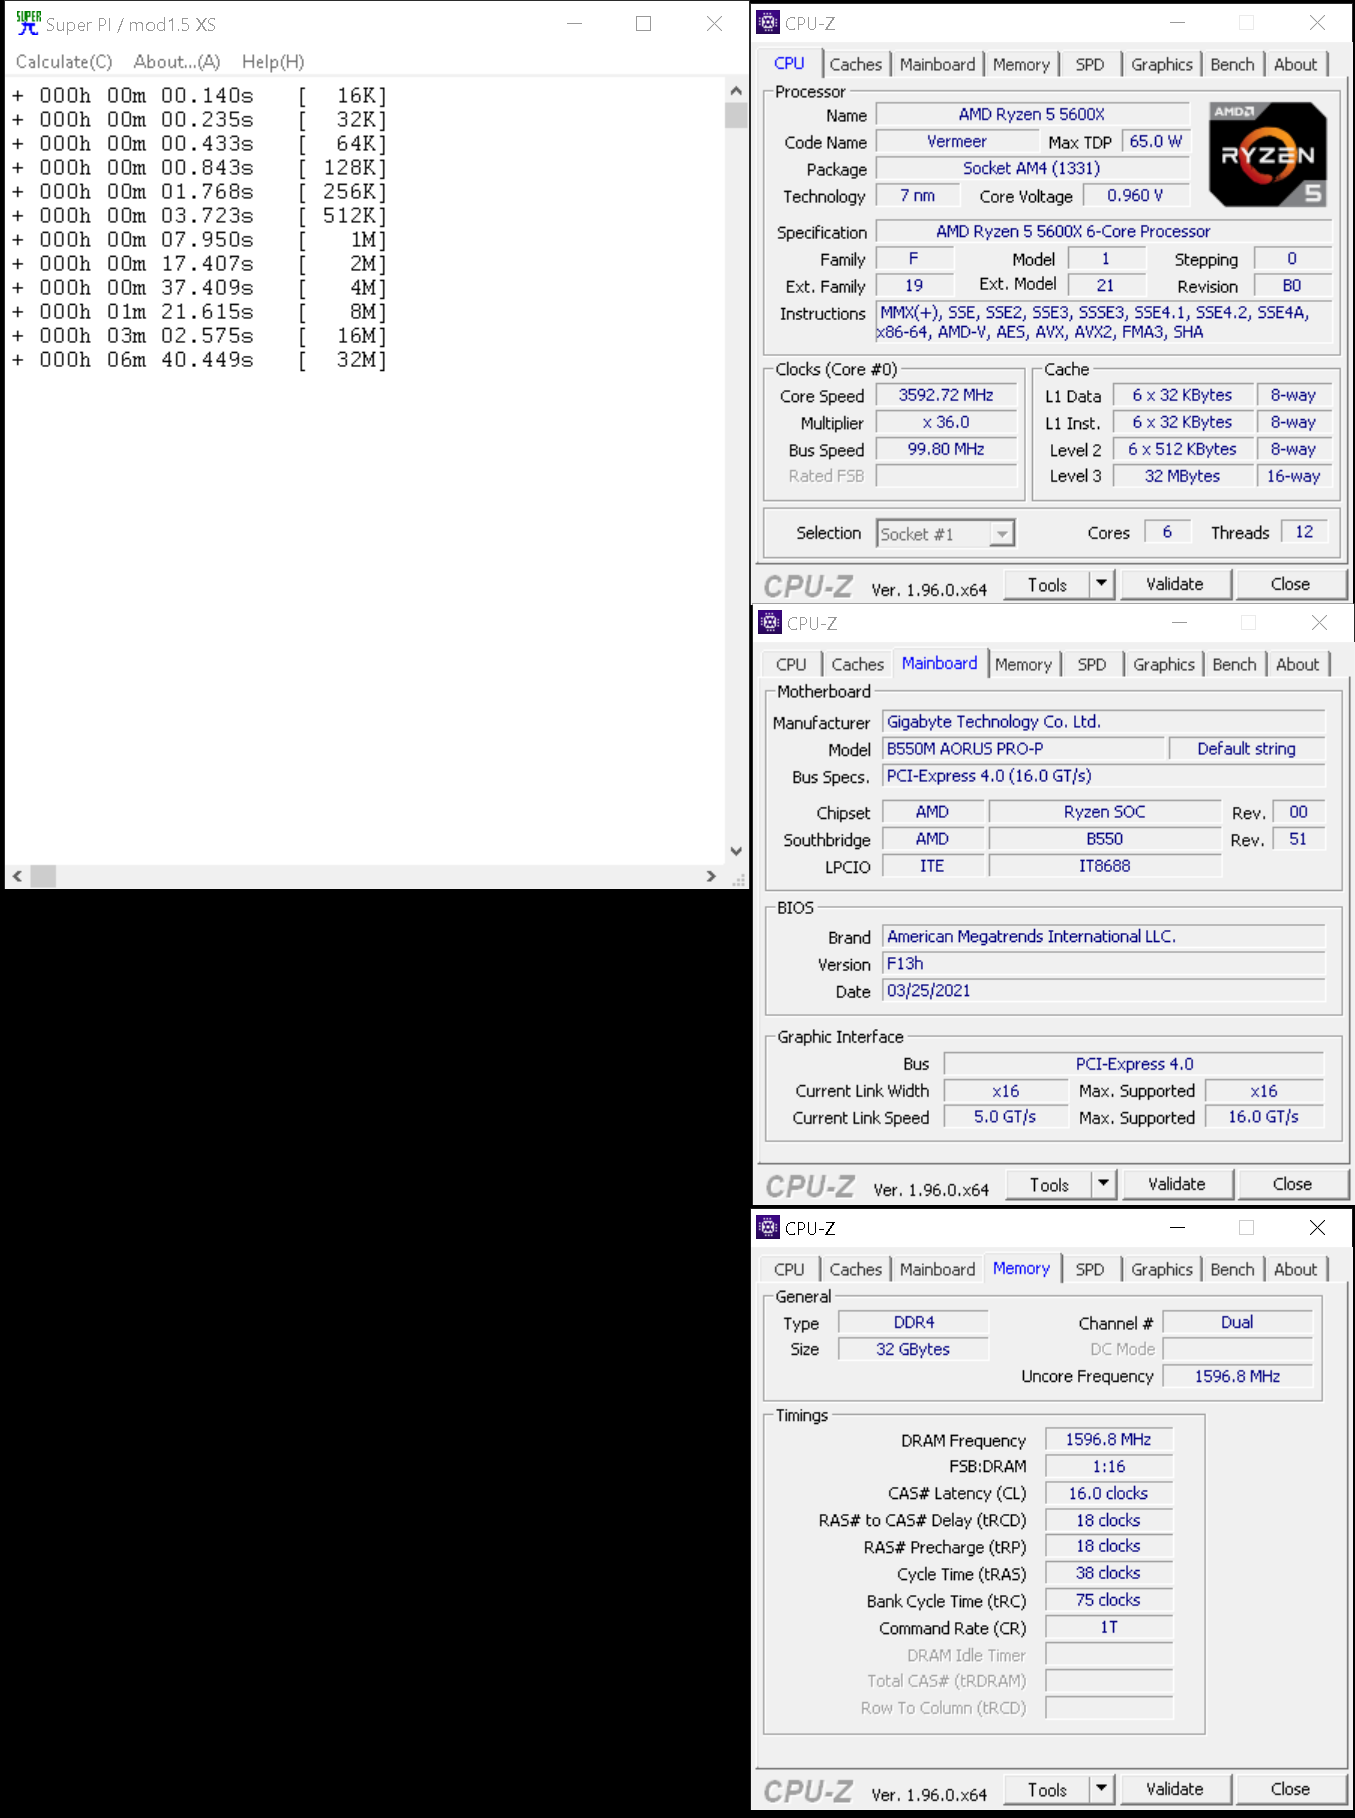Select Caches tab in the Mainboard CPU-Z window
The height and width of the screenshot is (1818, 1355).
858,664
